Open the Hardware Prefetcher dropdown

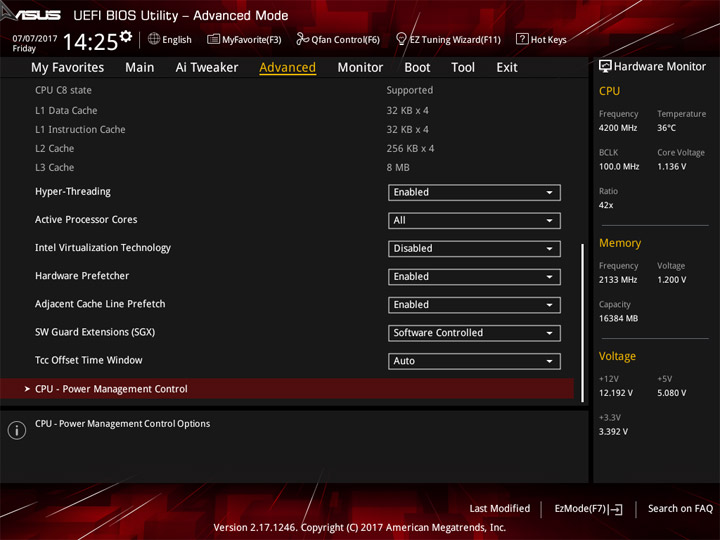474,277
